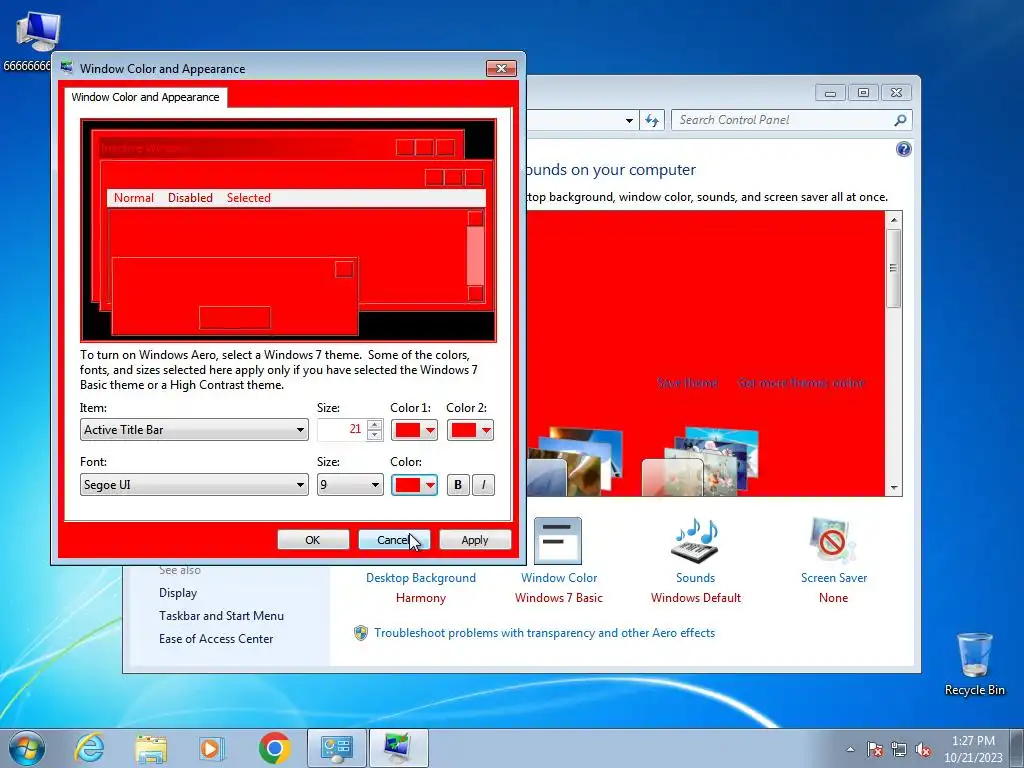This screenshot has height=768, width=1024.
Task: Open Screen Saver icon
Action: pyautogui.click(x=832, y=541)
